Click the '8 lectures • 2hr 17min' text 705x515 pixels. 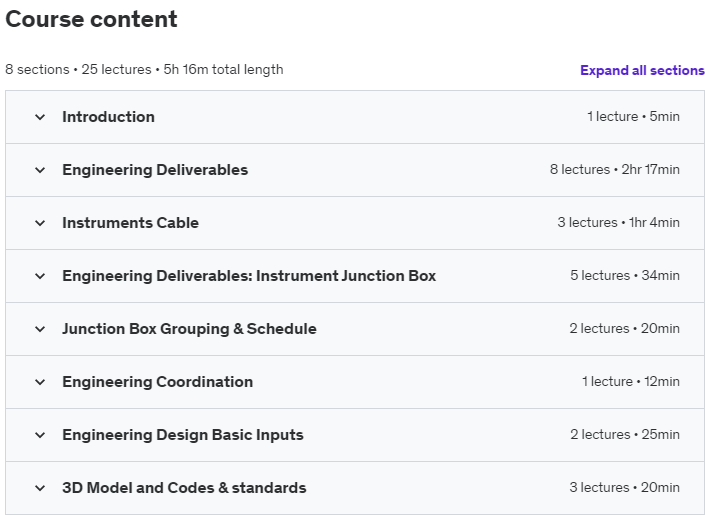615,170
